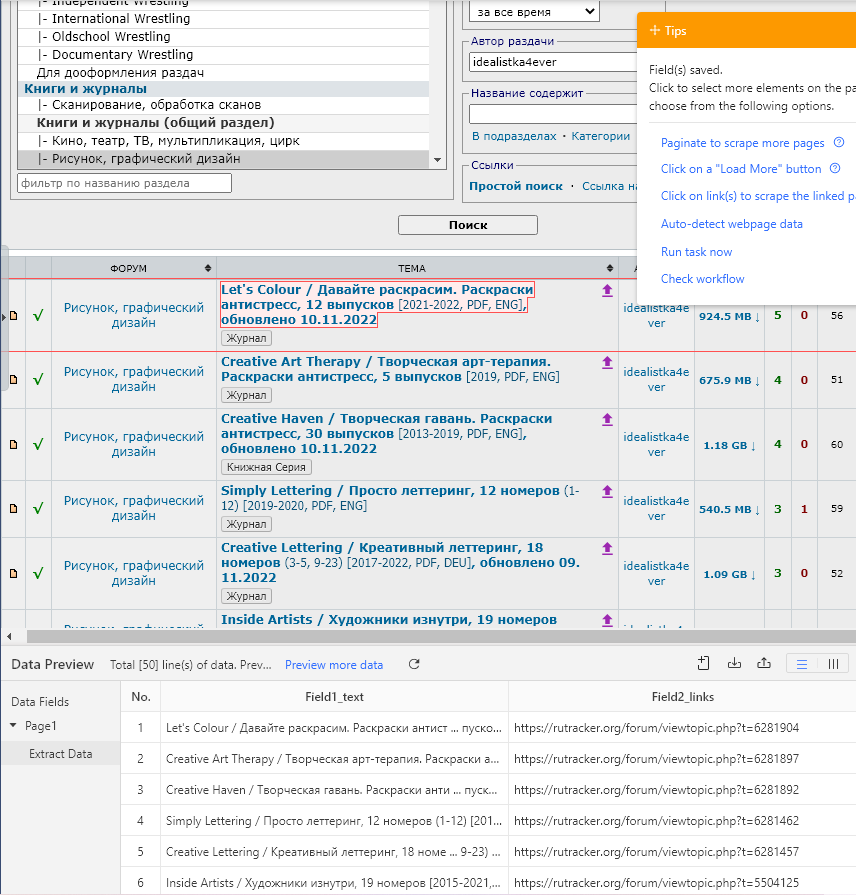Click the 924.5 MB download link
Image resolution: width=856 pixels, height=895 pixels.
coord(729,316)
